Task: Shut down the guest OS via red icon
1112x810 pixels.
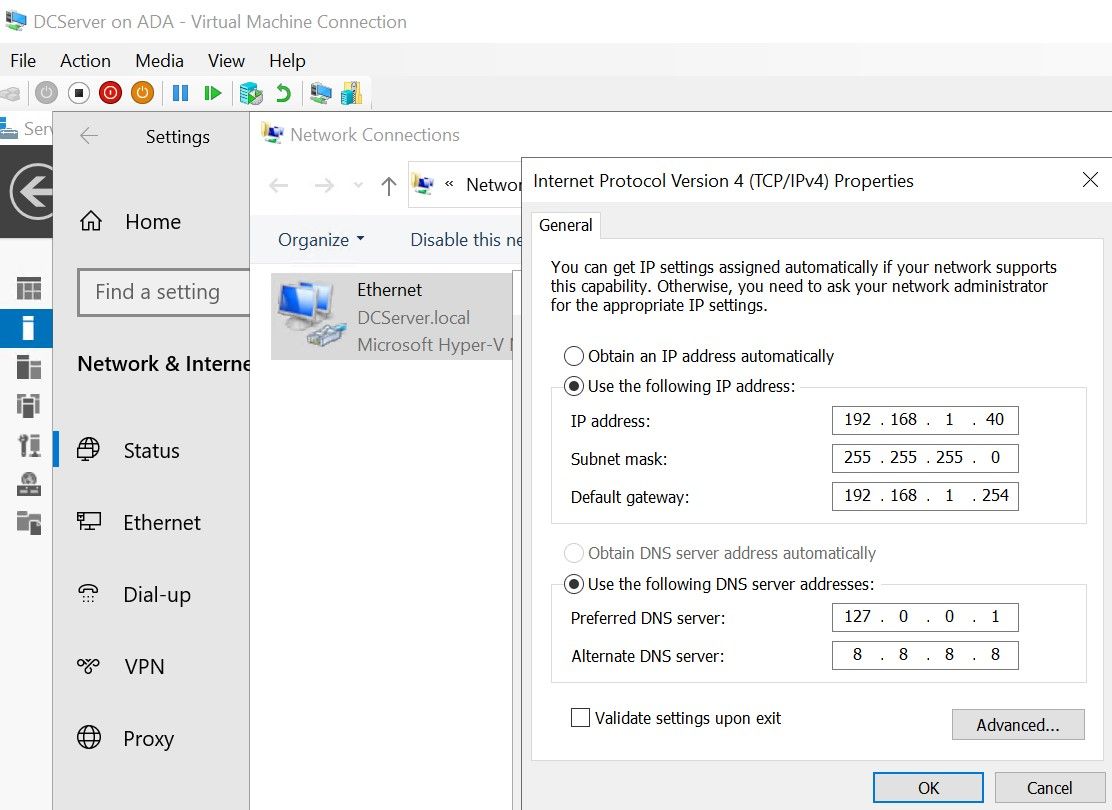Action: [110, 92]
